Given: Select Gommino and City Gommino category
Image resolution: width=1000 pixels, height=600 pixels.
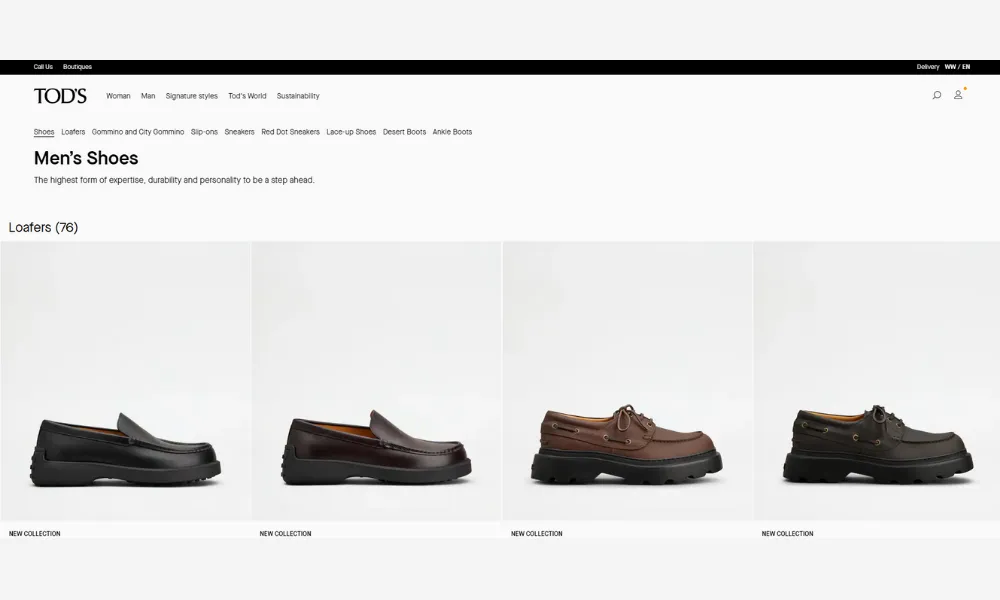Looking at the screenshot, I should 138,132.
